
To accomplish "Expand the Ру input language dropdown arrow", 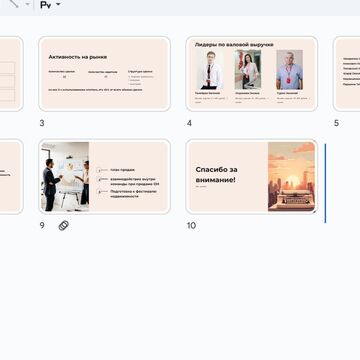I will (x=58, y=4).
